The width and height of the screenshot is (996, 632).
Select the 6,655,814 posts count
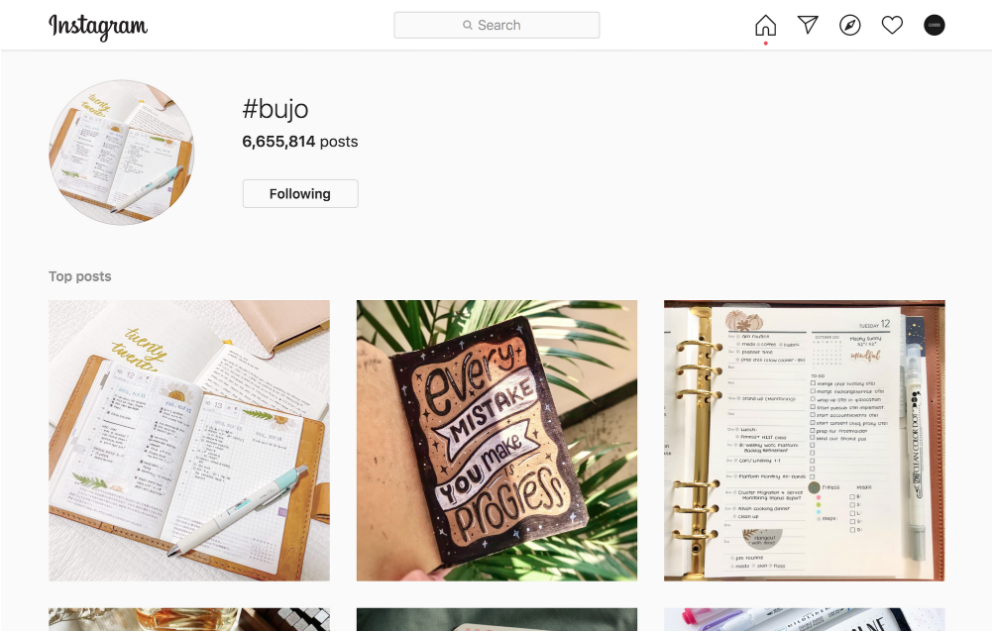(300, 142)
